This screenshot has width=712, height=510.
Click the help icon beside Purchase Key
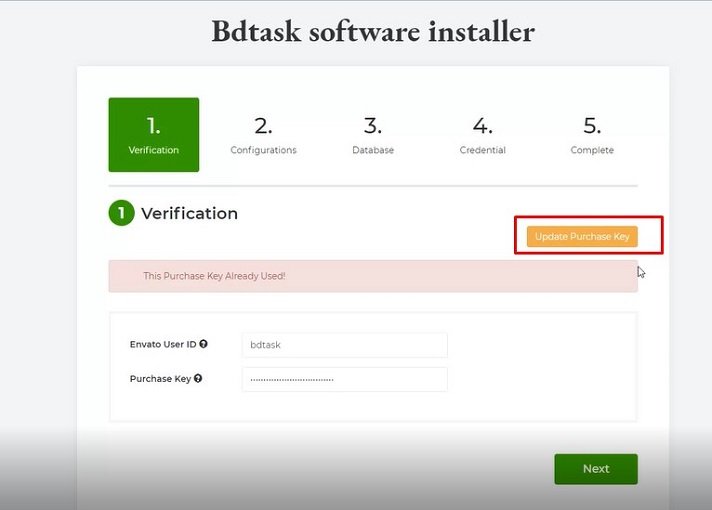(198, 379)
